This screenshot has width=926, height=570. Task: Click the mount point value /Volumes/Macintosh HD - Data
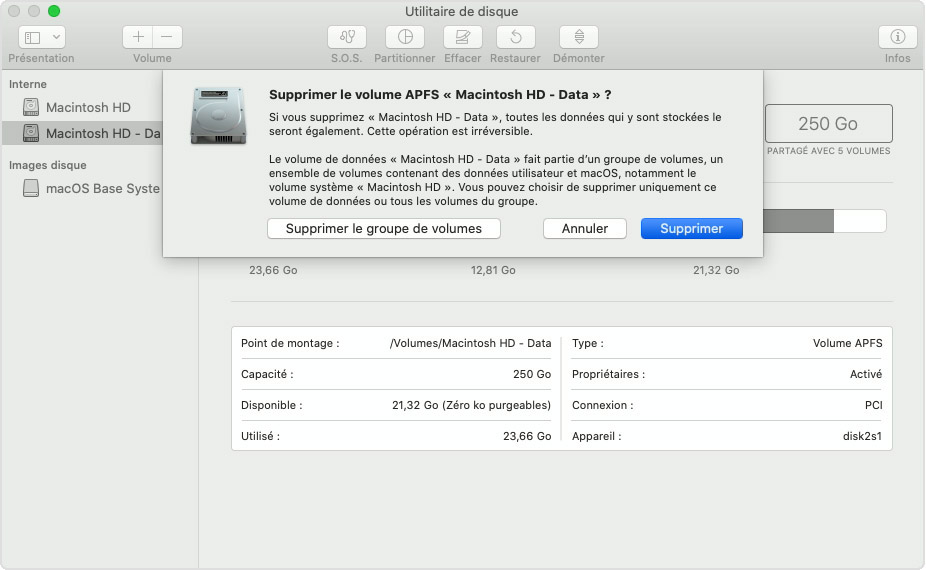pos(470,343)
